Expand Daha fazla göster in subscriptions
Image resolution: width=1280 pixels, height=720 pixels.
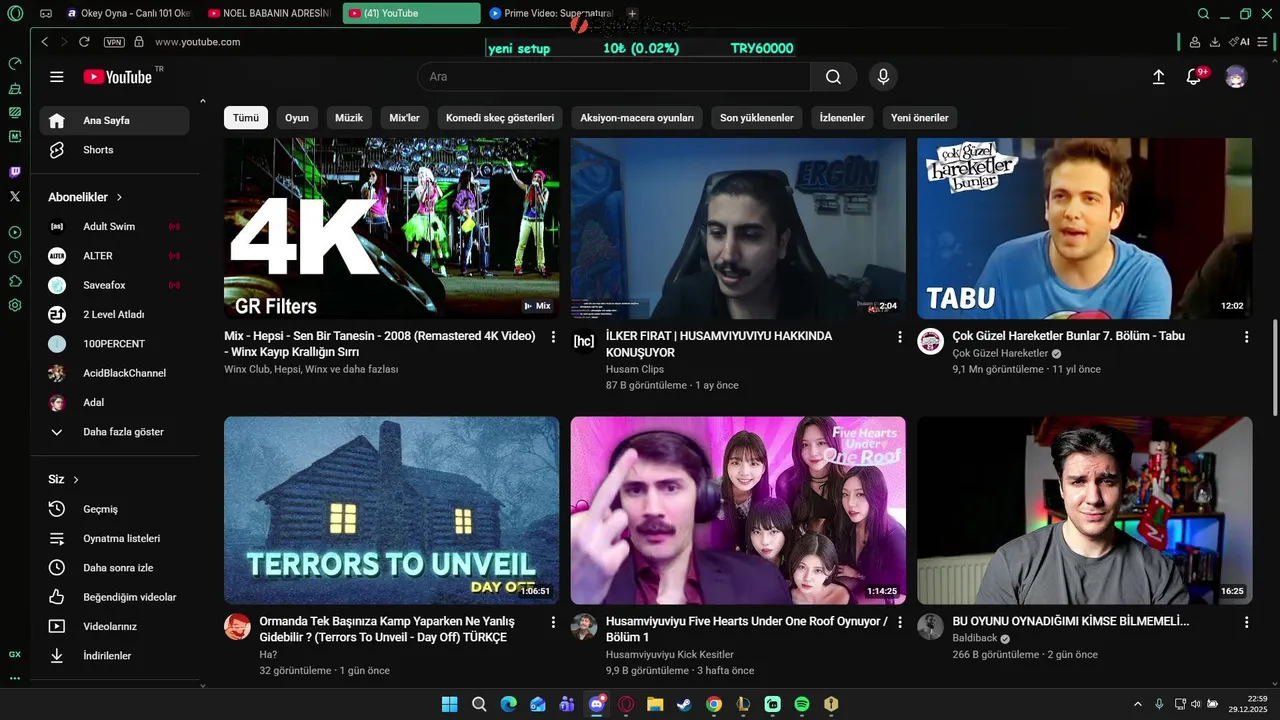coord(115,432)
